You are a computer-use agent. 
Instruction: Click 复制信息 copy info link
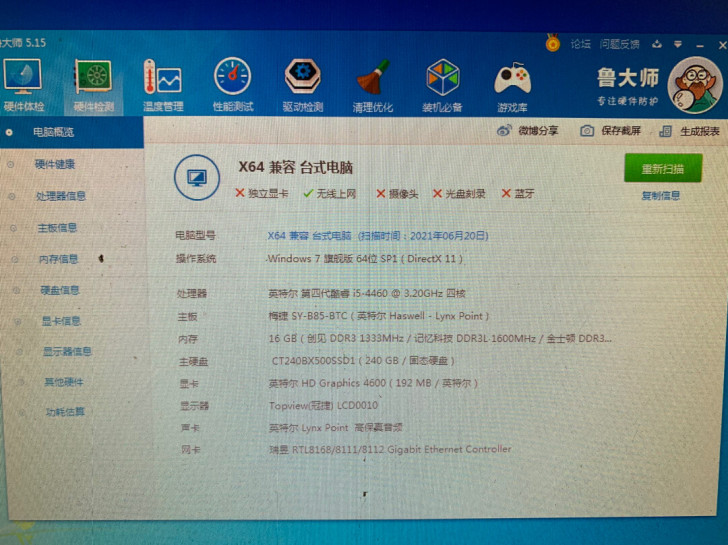click(x=661, y=195)
